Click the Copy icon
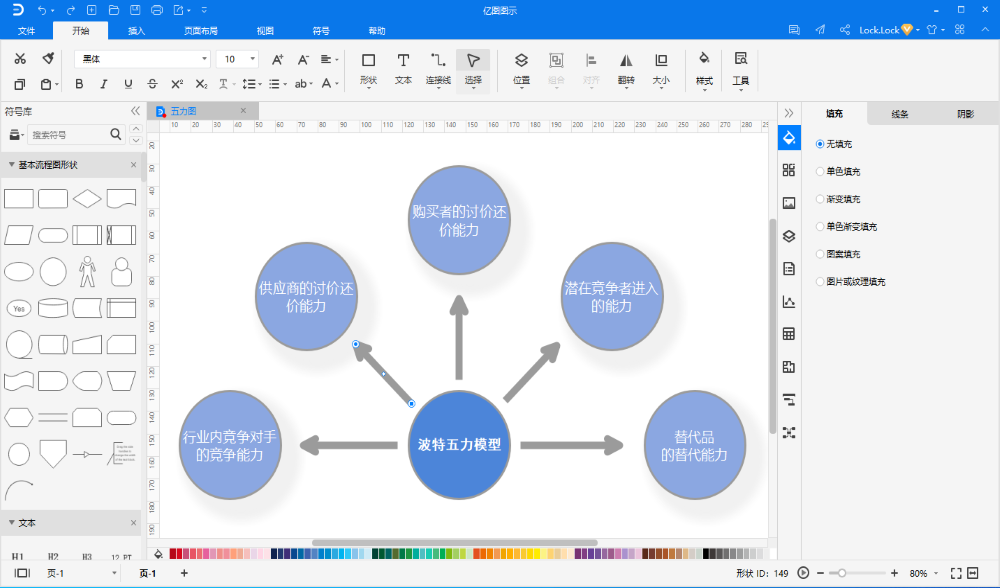 (20, 84)
